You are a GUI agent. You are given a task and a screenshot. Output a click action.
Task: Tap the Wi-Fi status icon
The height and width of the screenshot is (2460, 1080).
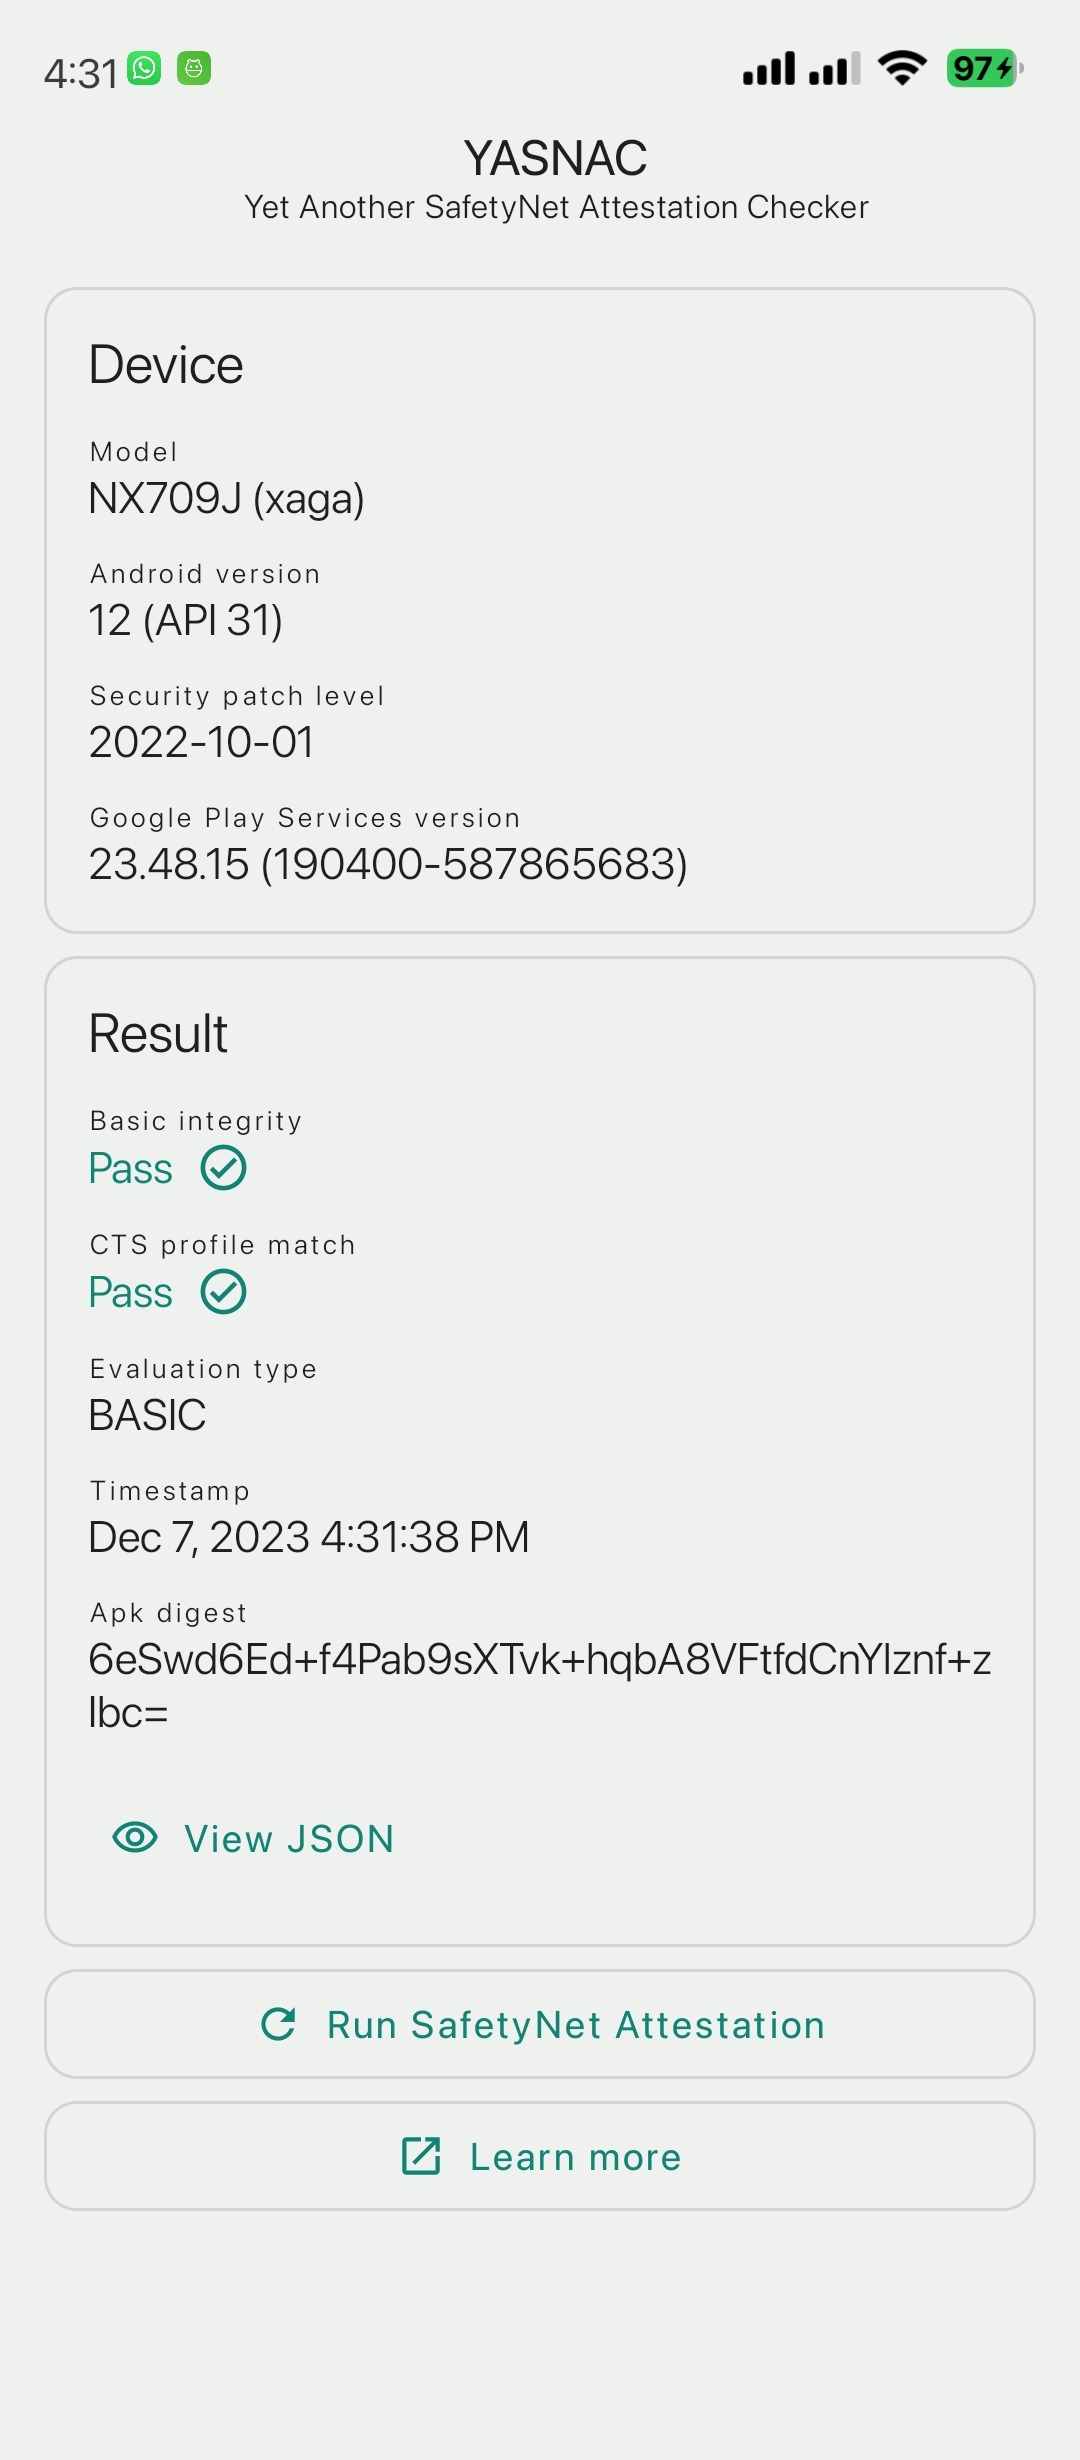pos(902,68)
